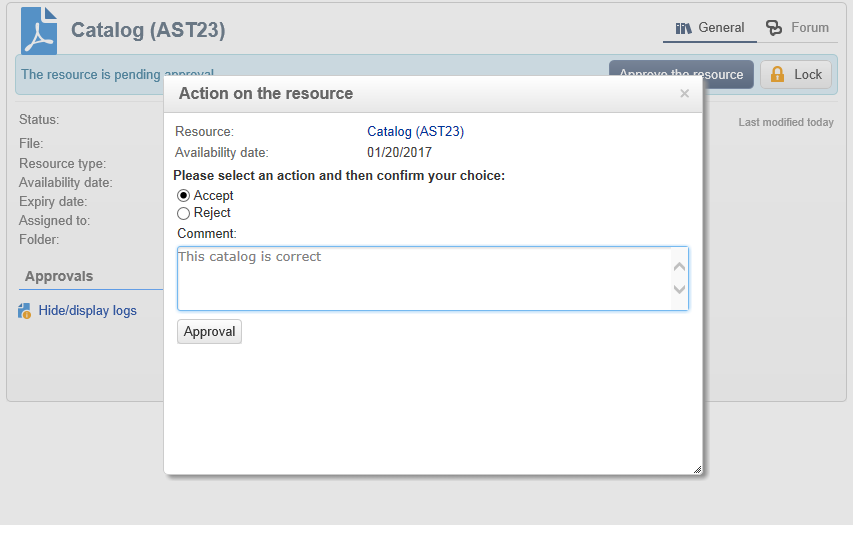Click the Approvals section heading
This screenshot has width=867, height=550.
pyautogui.click(x=59, y=276)
